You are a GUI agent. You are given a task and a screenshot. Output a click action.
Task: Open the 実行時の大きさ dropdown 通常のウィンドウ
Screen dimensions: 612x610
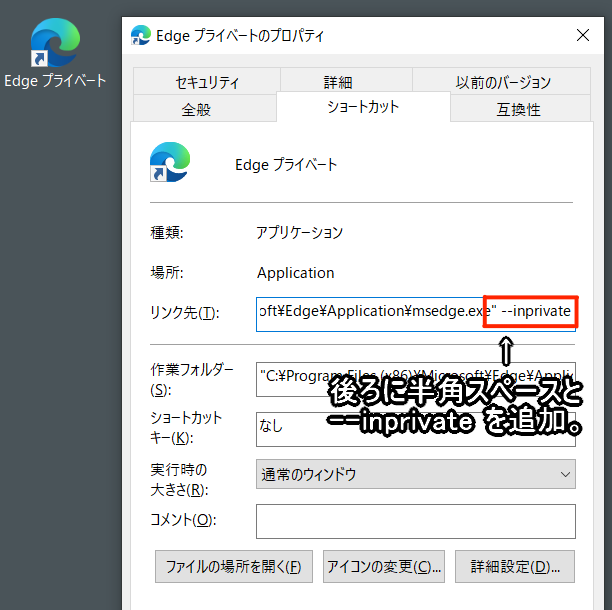416,474
